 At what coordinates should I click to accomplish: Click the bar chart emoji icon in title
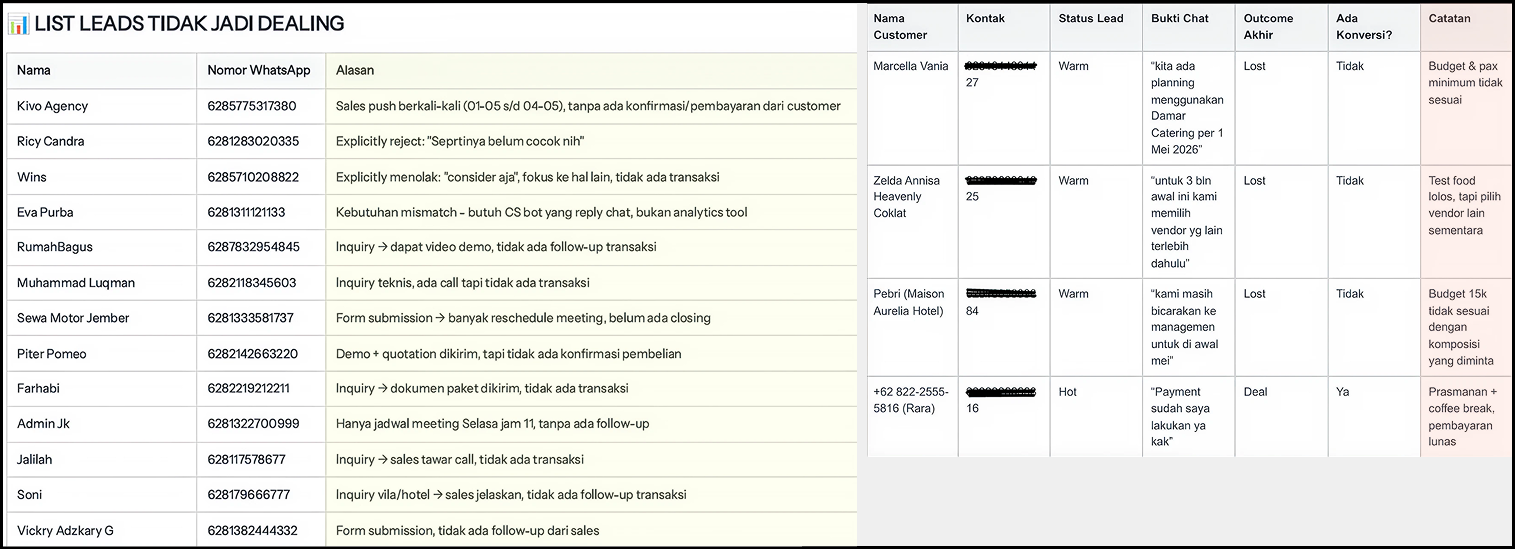pyautogui.click(x=18, y=24)
